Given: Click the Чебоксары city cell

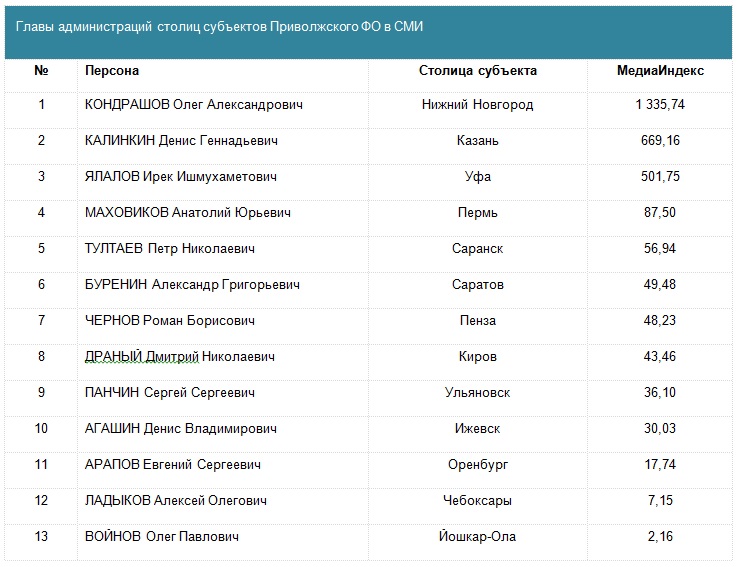Looking at the screenshot, I should [477, 501].
